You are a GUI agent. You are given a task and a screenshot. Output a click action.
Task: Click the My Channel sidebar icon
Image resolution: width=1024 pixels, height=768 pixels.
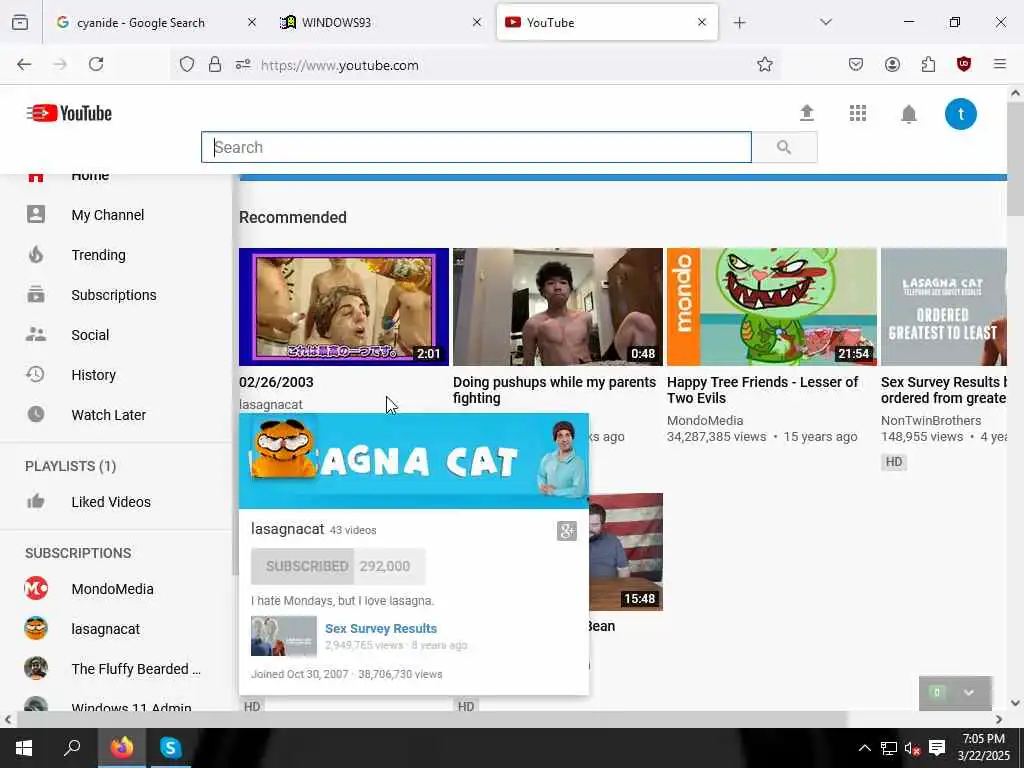pos(36,214)
